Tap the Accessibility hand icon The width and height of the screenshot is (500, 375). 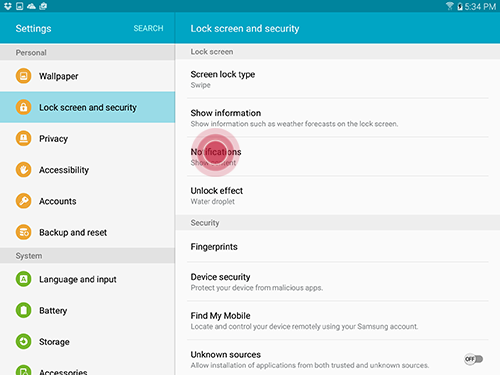coord(23,170)
